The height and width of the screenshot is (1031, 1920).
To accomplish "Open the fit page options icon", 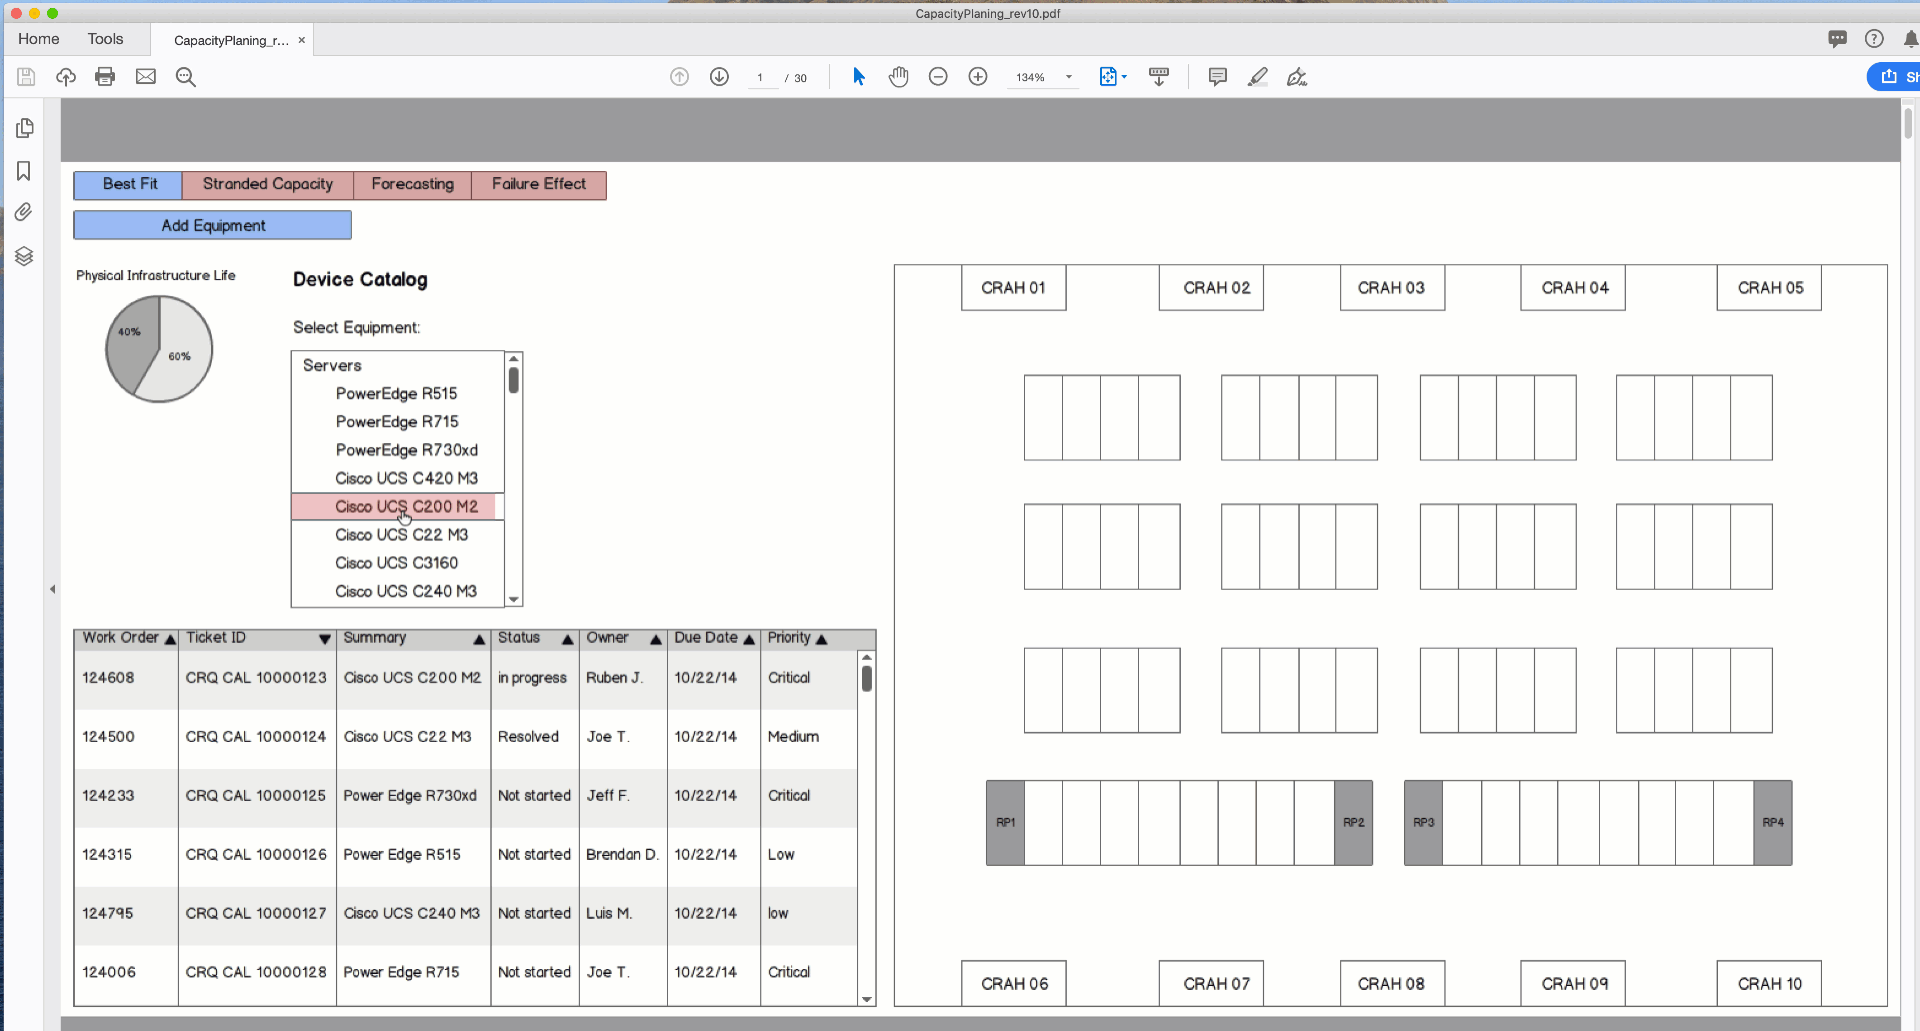I will 1112,77.
